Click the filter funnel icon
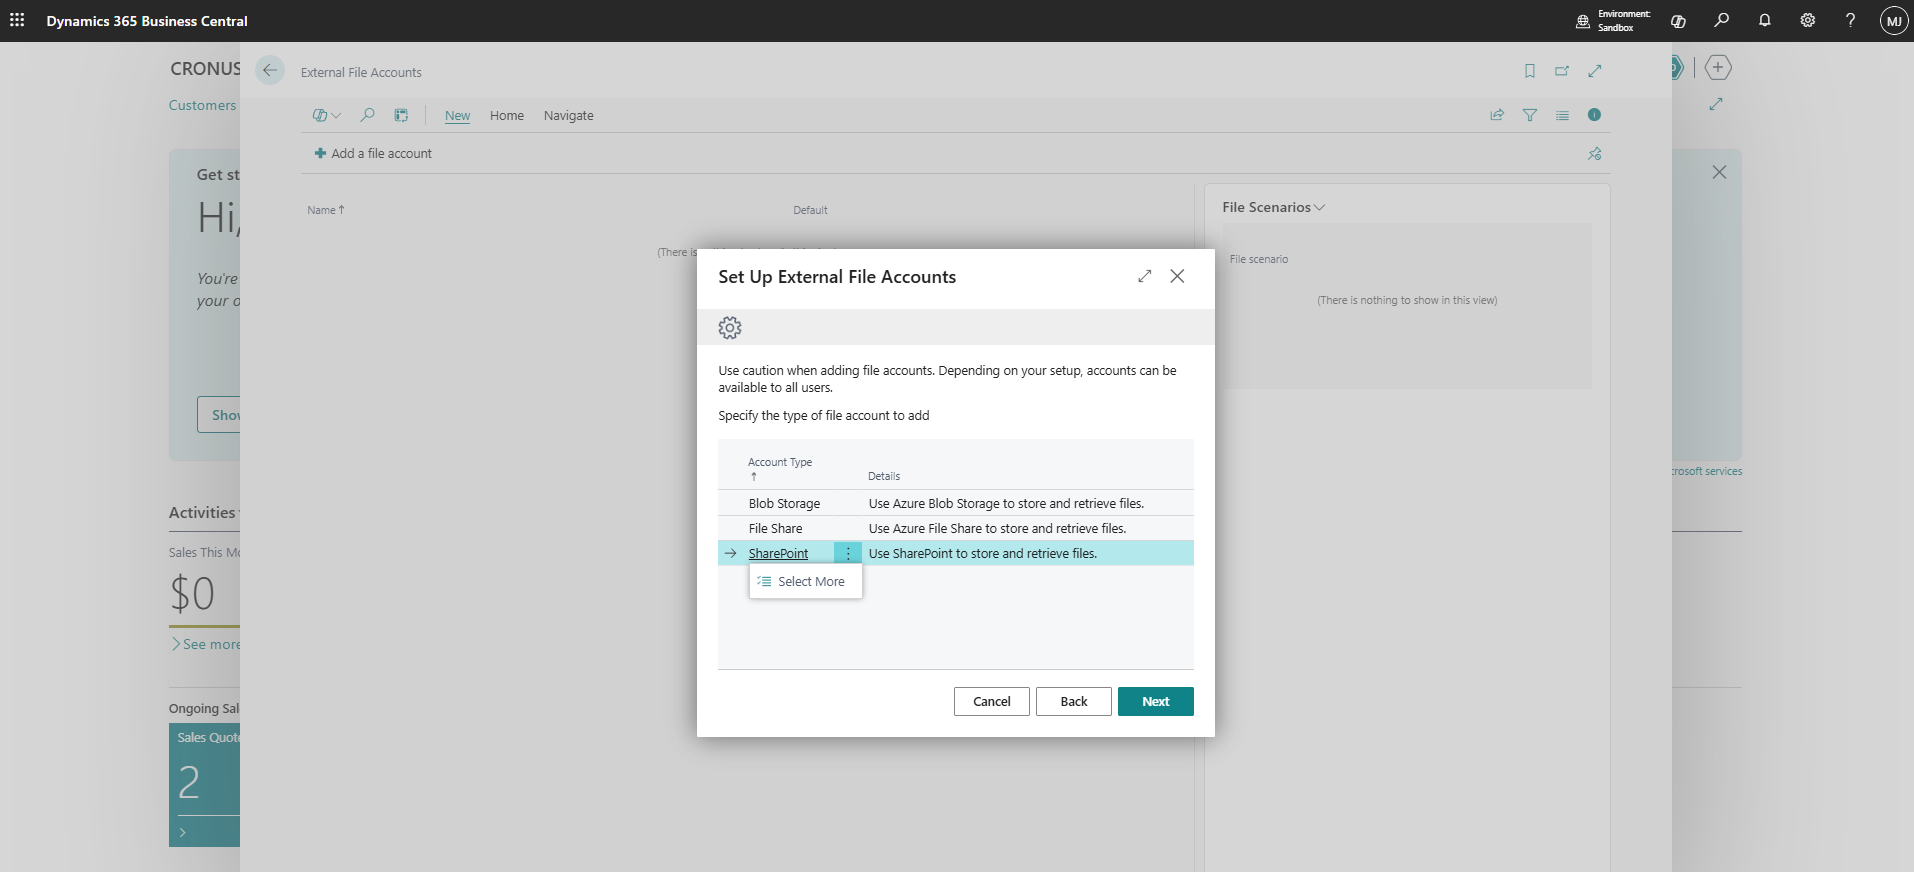 pyautogui.click(x=1529, y=115)
